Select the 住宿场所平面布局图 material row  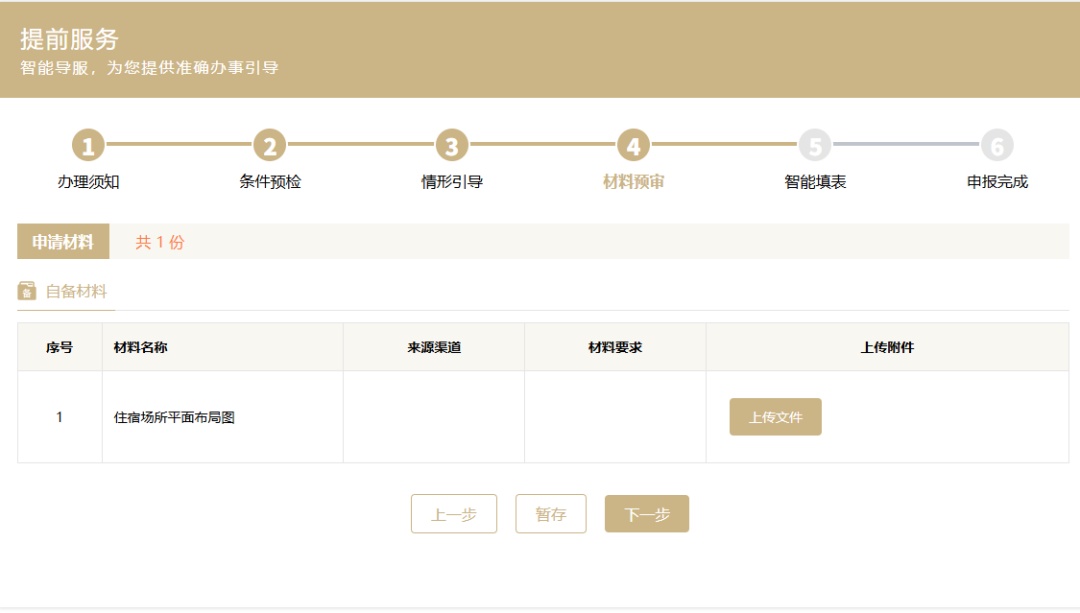click(x=174, y=418)
